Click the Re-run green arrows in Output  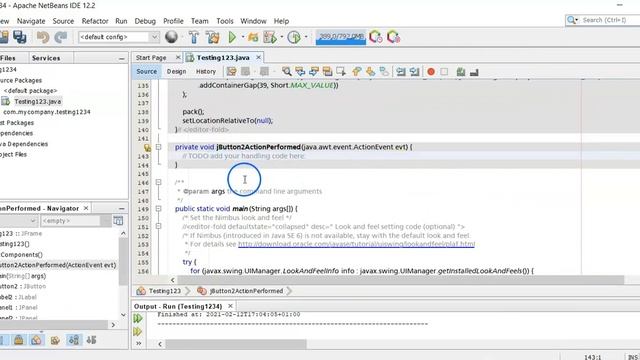tap(138, 318)
